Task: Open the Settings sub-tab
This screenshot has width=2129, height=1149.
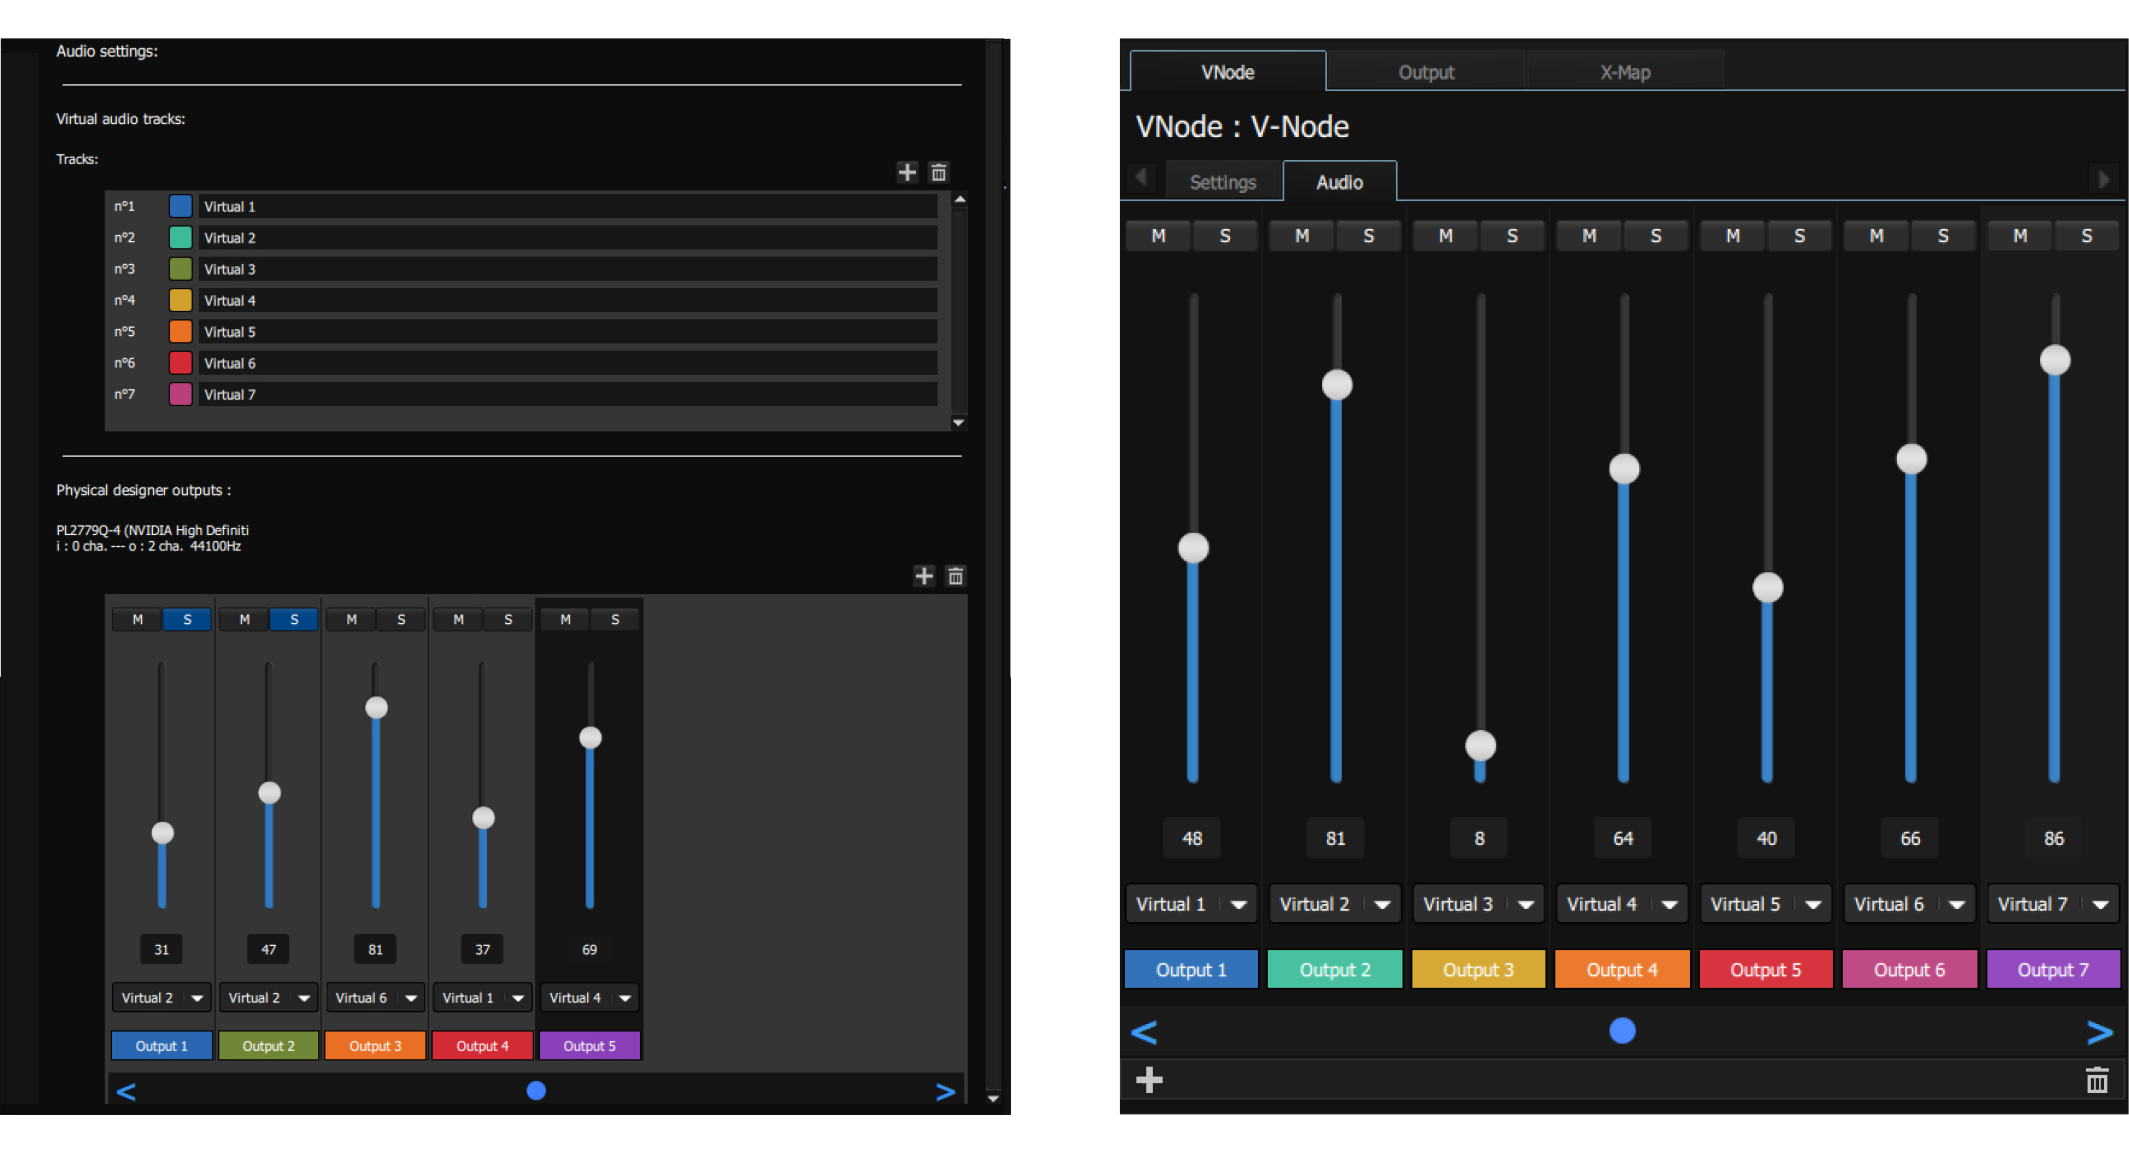Action: coord(1223,182)
